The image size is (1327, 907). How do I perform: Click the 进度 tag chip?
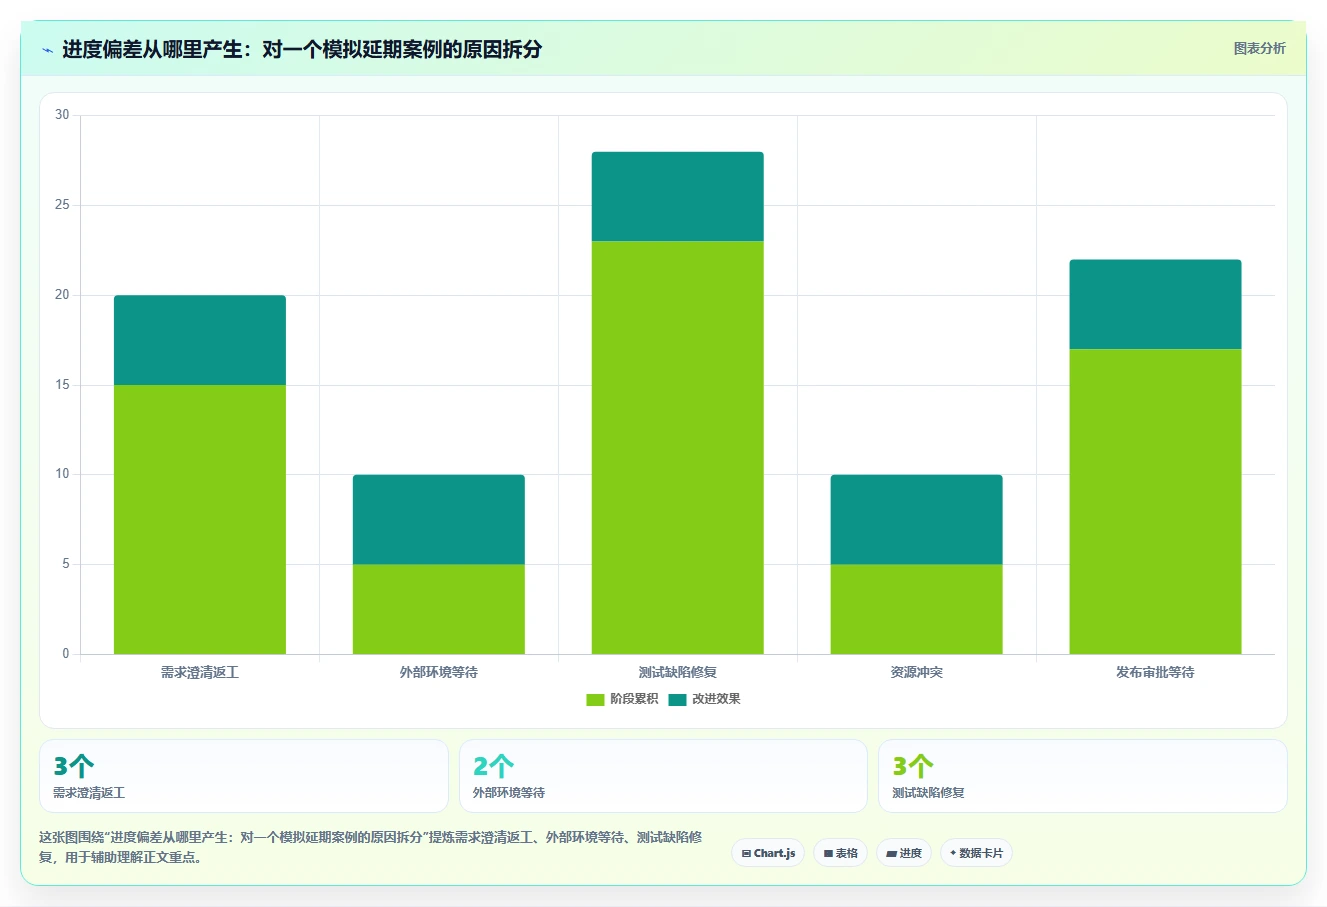(904, 853)
